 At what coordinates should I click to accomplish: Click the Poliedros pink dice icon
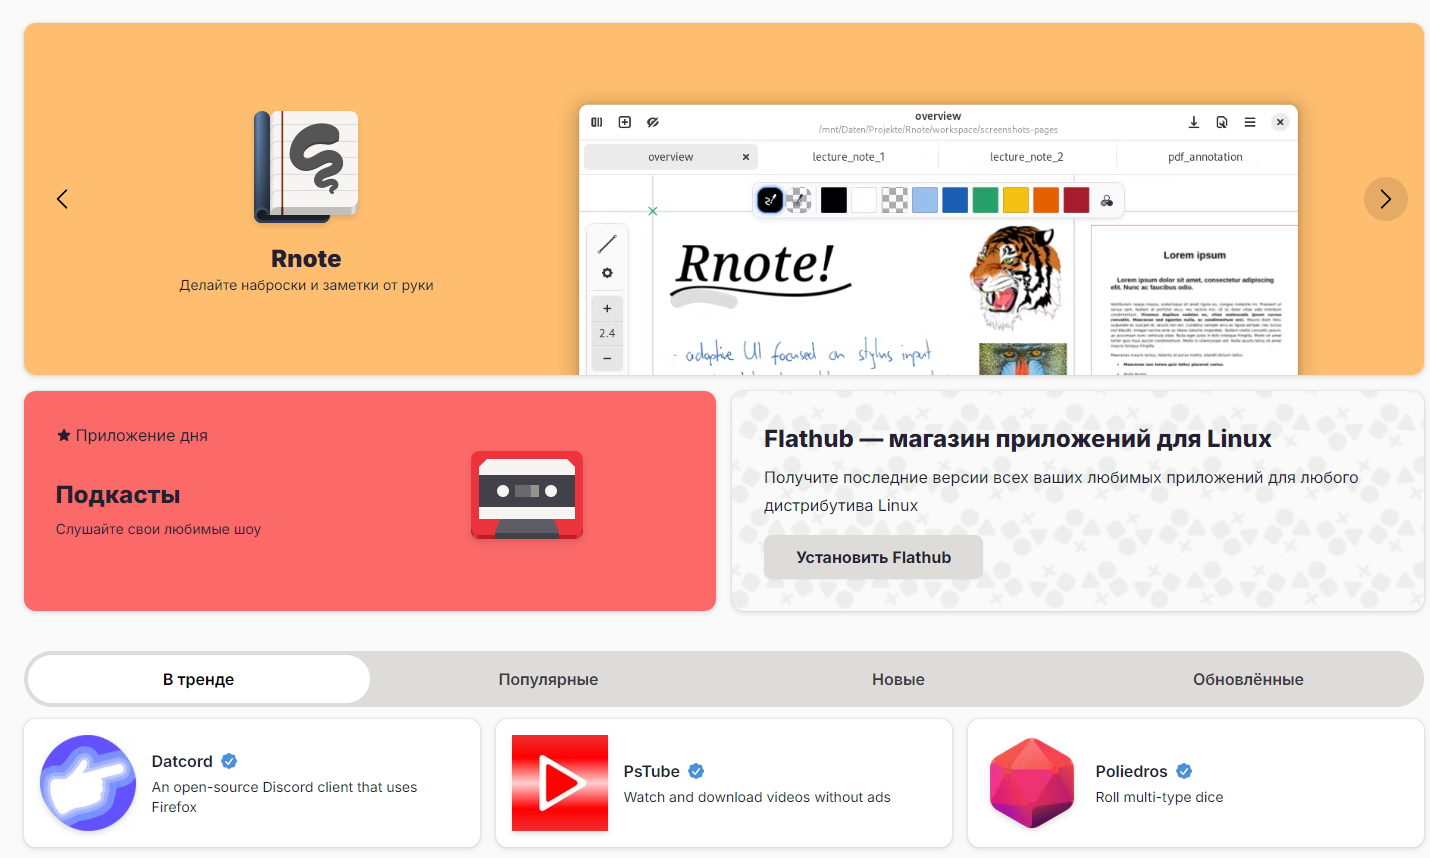(x=1032, y=783)
